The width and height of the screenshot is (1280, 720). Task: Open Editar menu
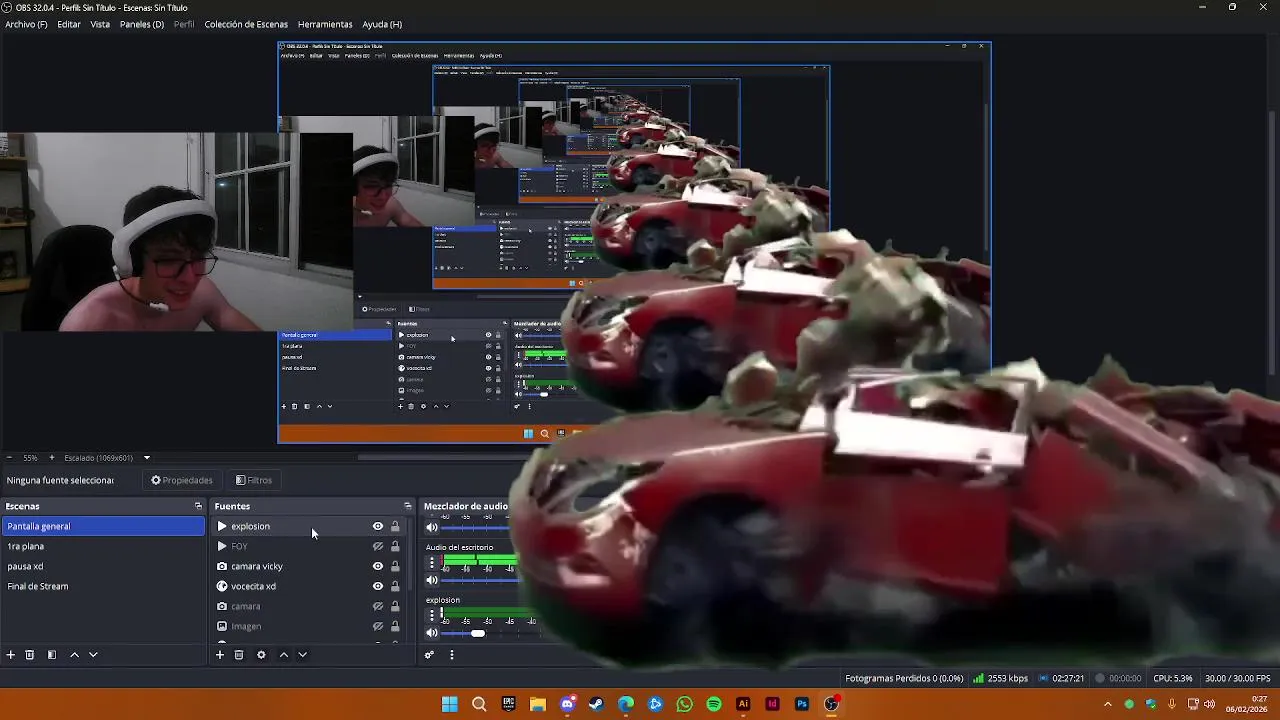click(69, 24)
